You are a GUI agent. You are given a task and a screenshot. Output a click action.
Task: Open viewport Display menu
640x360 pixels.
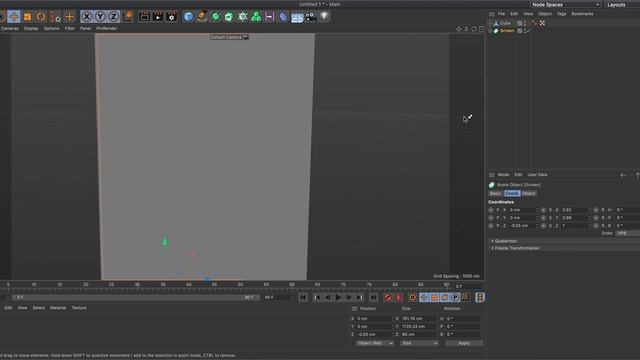click(x=31, y=29)
